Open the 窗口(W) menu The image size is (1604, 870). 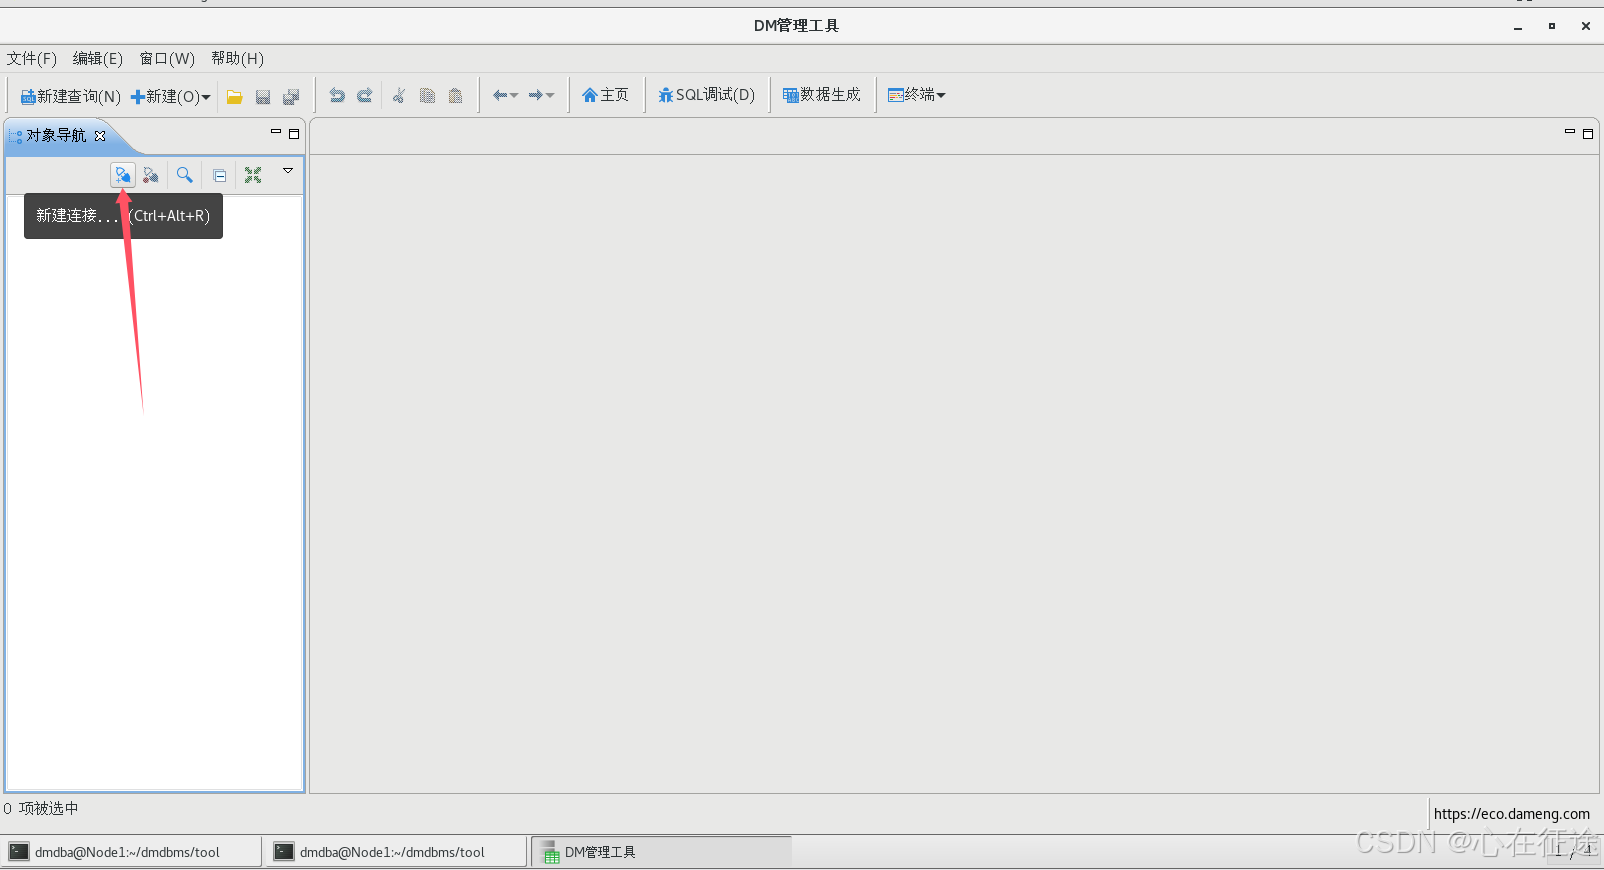(167, 59)
